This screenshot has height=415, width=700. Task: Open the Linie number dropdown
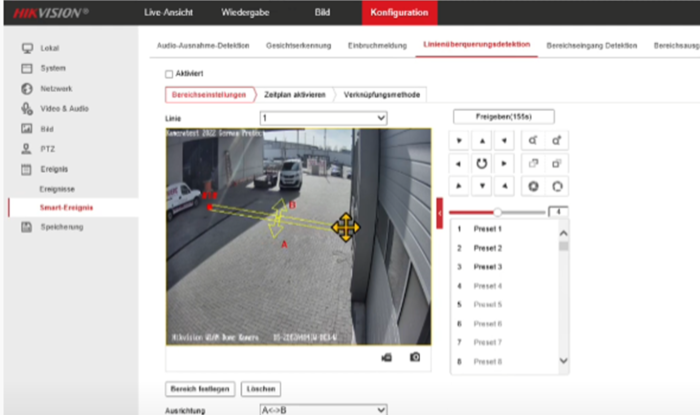pos(323,118)
